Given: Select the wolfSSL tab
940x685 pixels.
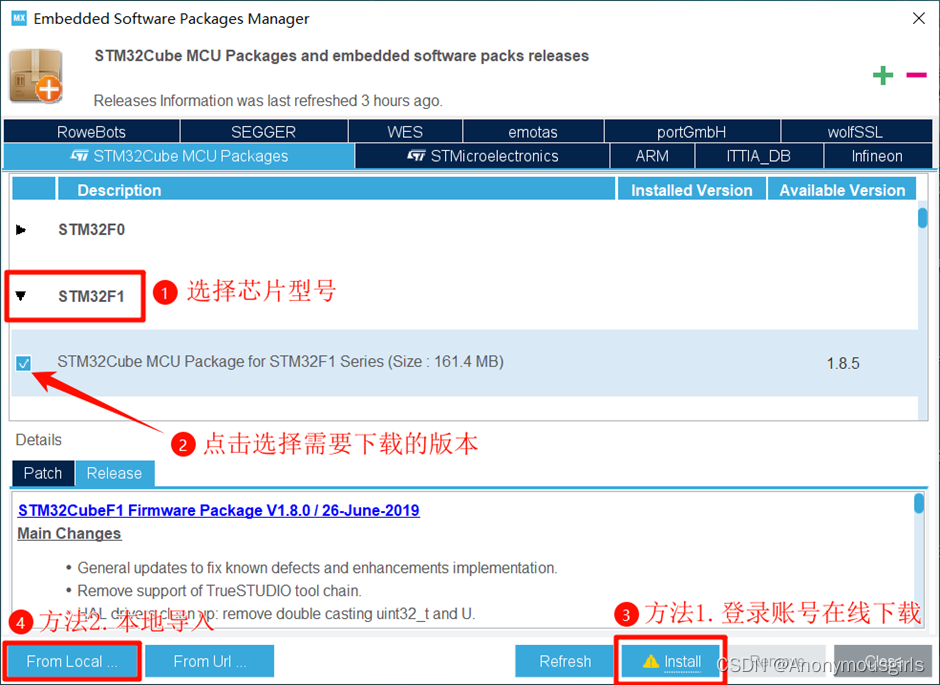Looking at the screenshot, I should [855, 132].
